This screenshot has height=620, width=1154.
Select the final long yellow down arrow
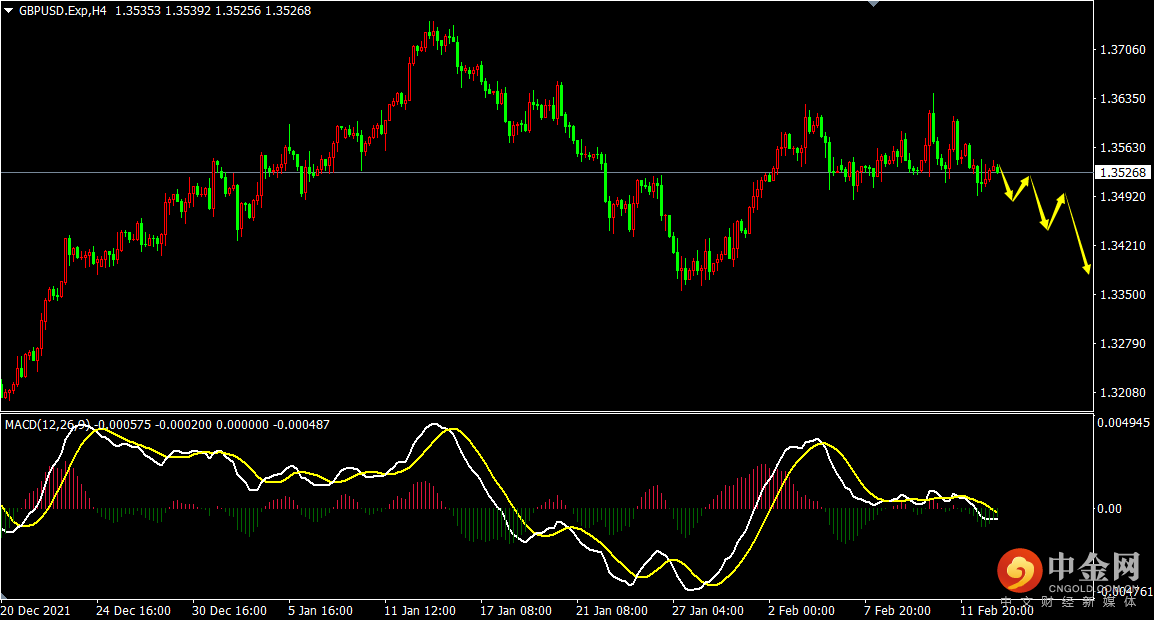[1077, 234]
